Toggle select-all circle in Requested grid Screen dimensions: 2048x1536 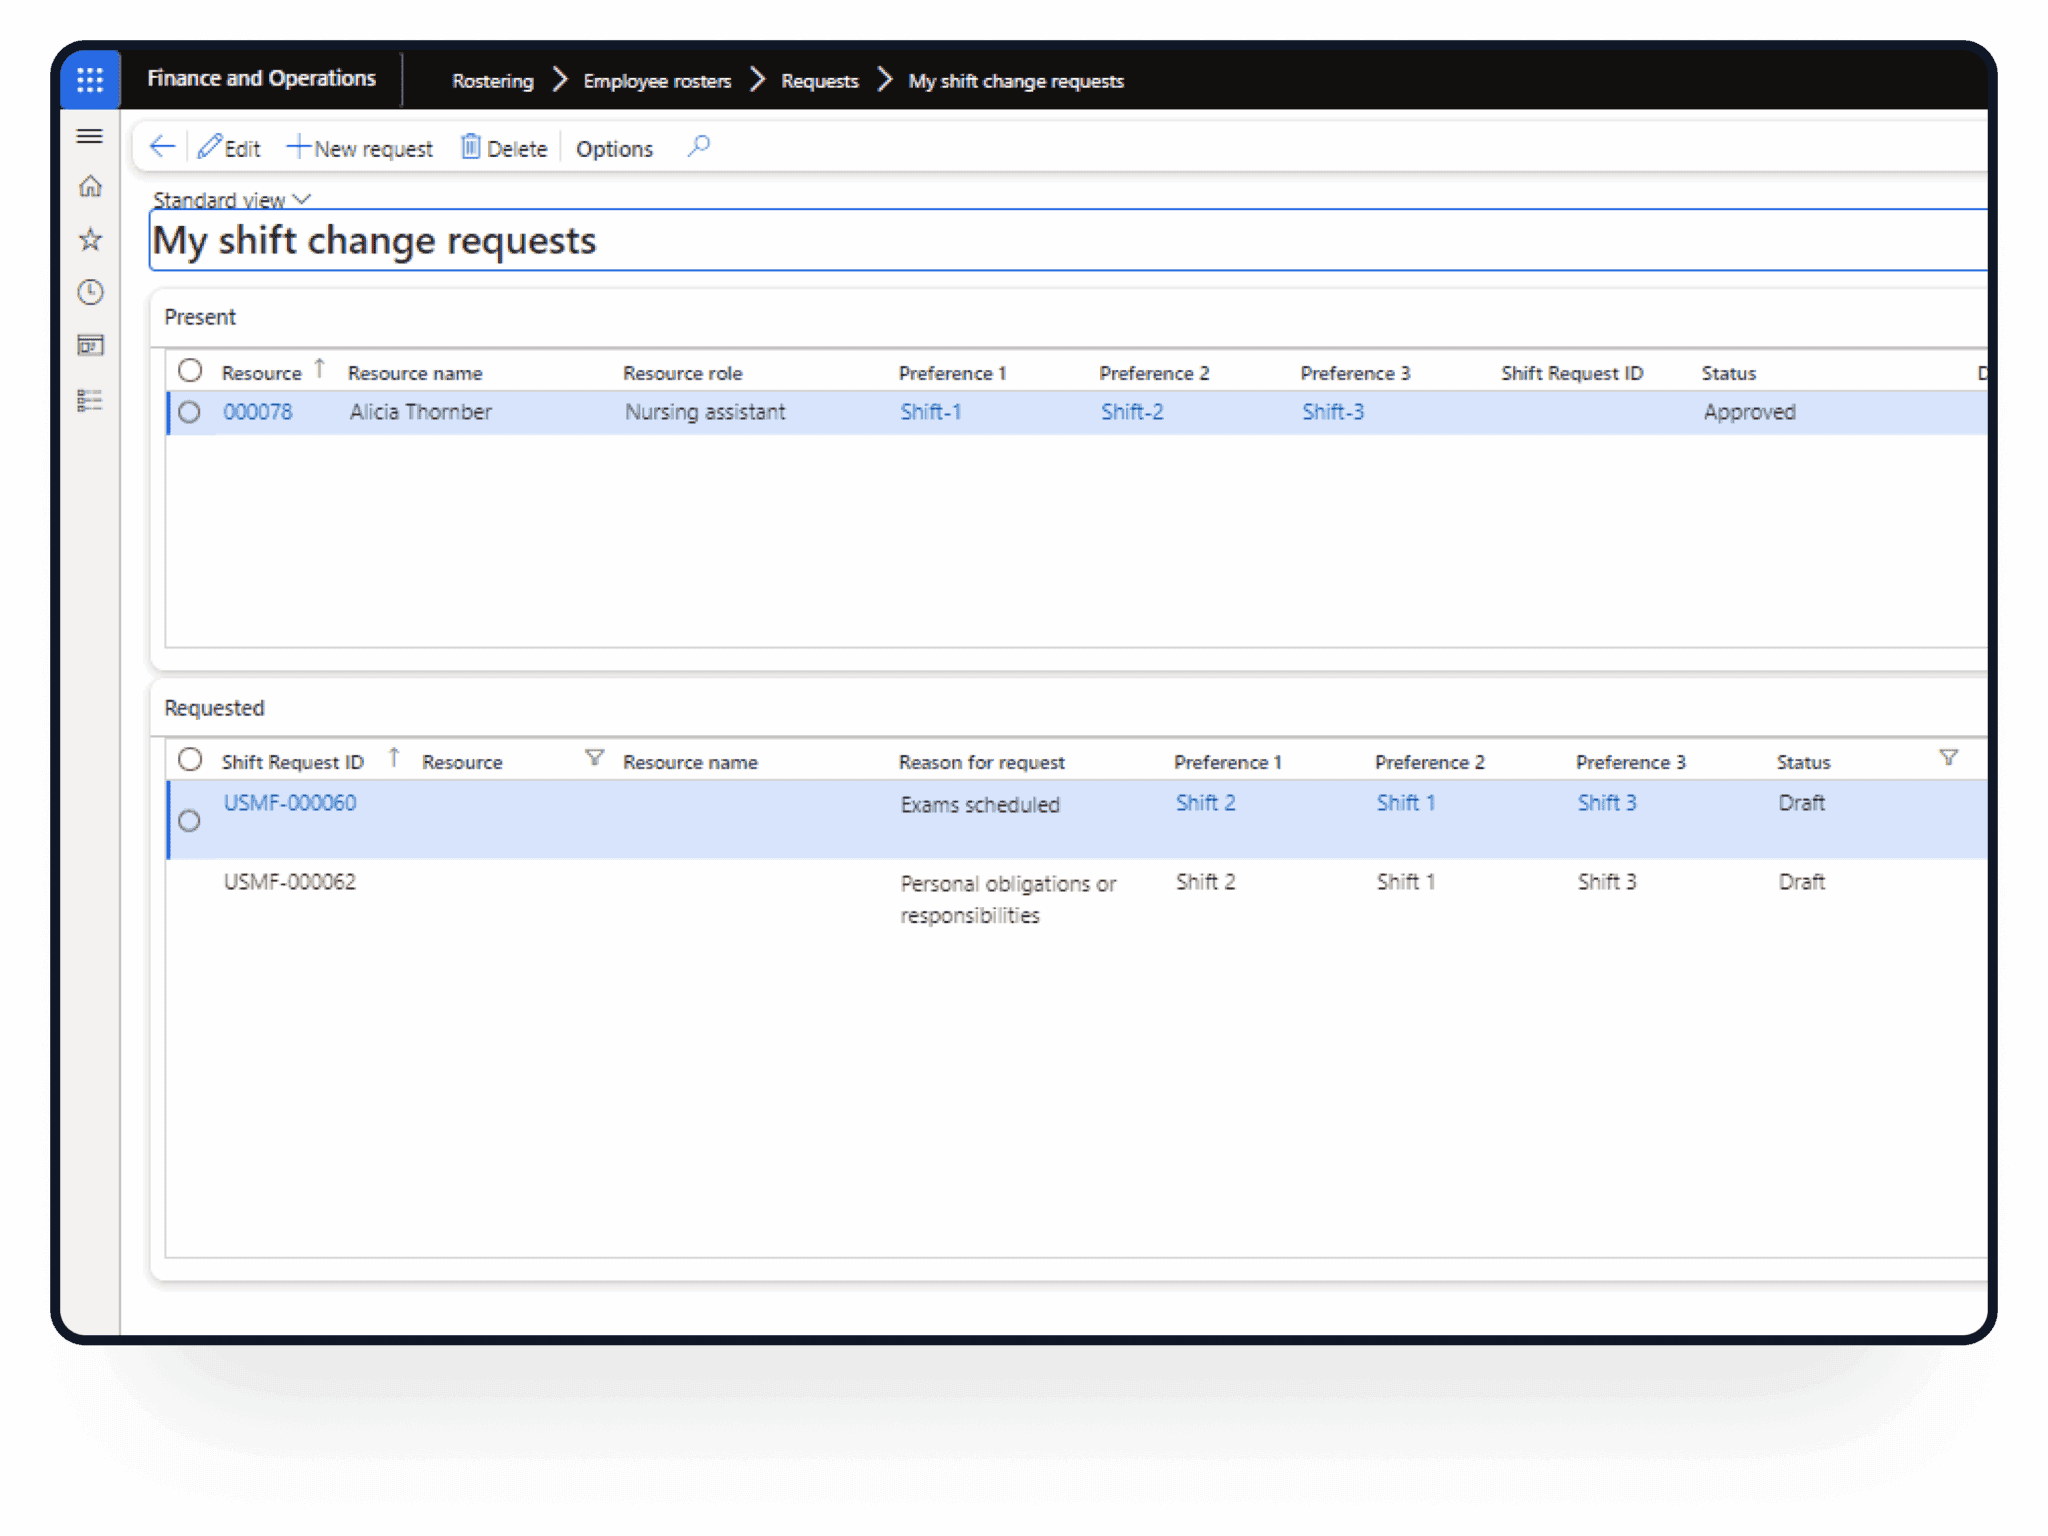[x=190, y=760]
